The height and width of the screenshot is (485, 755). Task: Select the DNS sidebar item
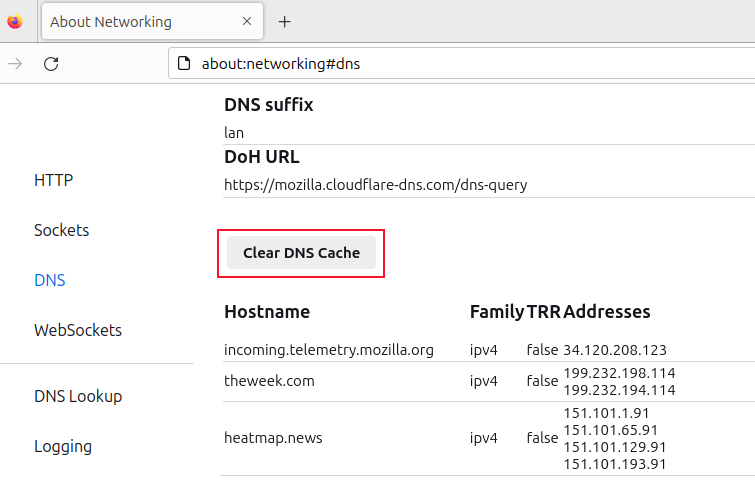pyautogui.click(x=50, y=280)
